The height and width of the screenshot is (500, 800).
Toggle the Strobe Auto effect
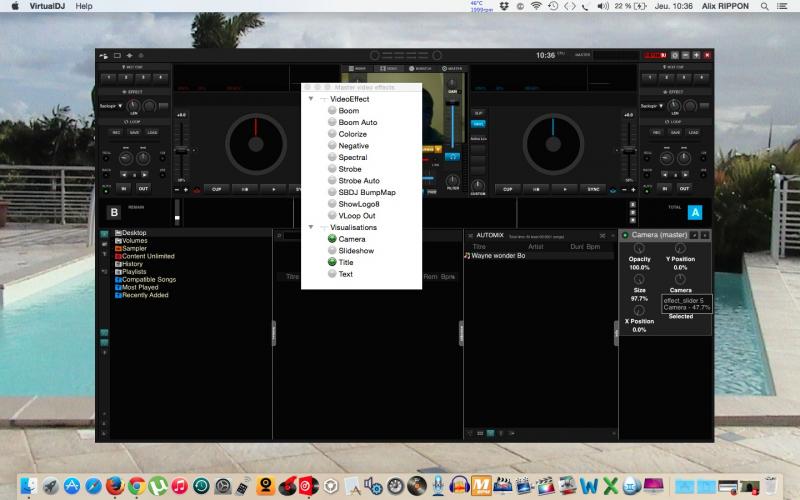(332, 181)
